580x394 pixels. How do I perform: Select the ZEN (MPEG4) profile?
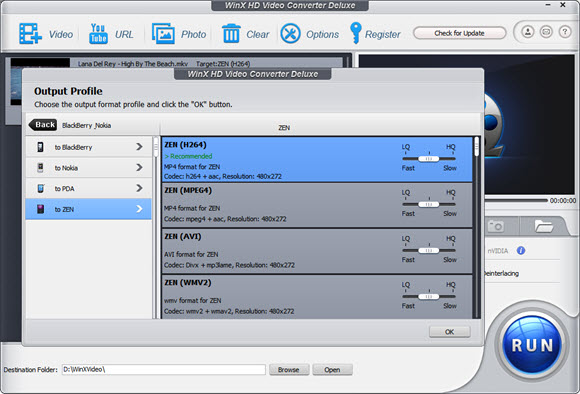point(317,205)
